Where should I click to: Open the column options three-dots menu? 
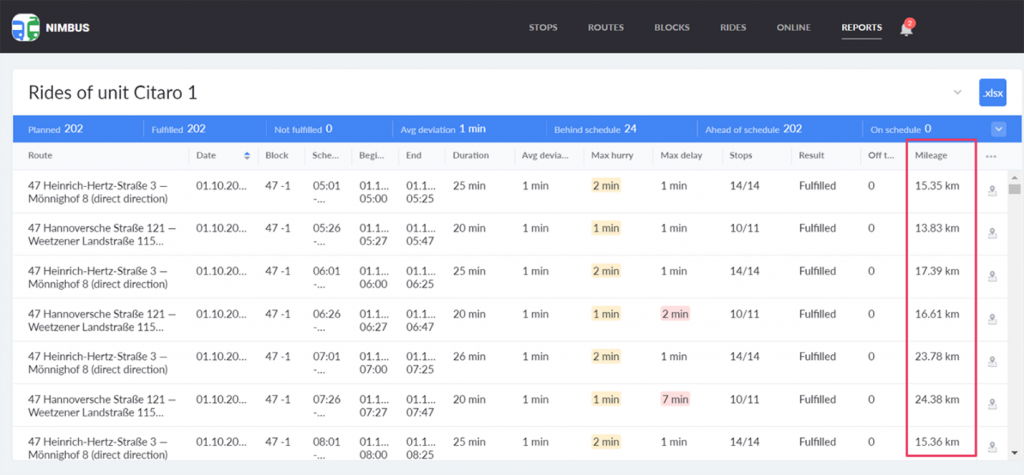(991, 156)
